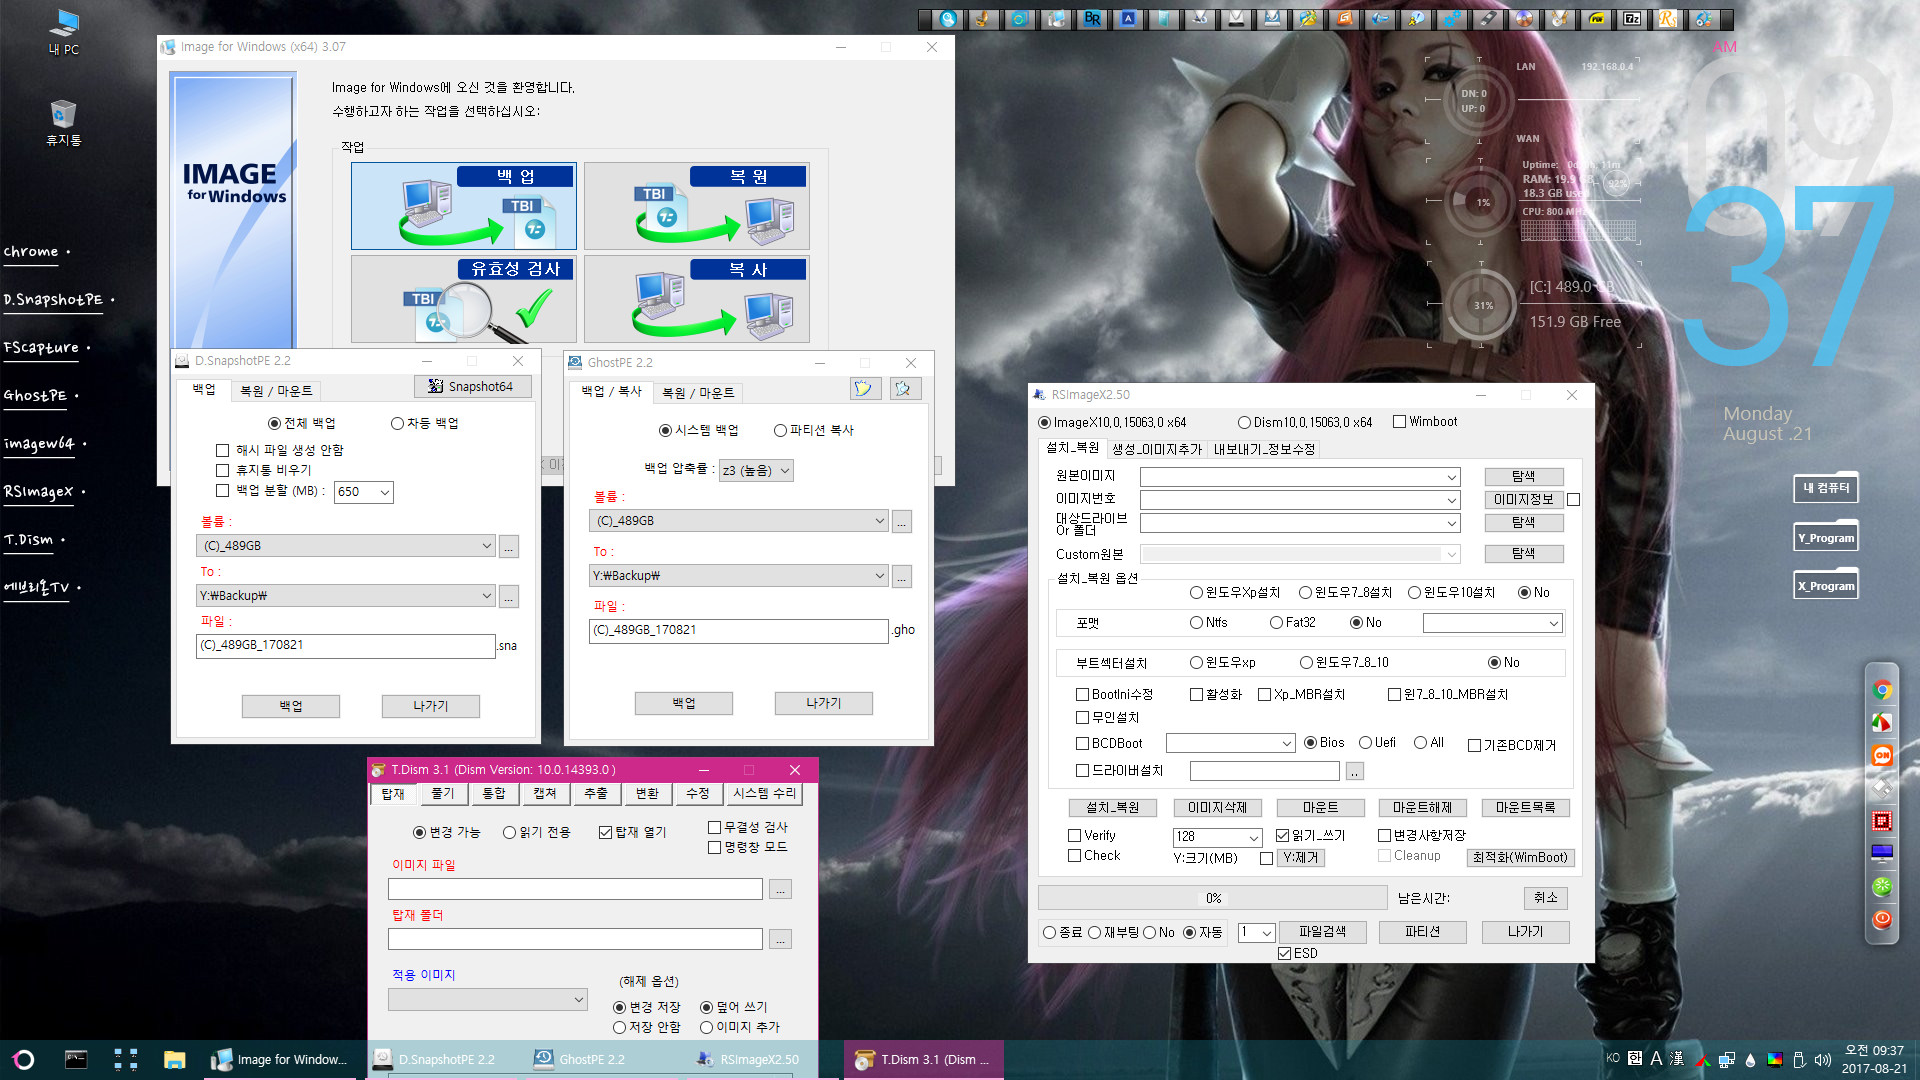The height and width of the screenshot is (1080, 1920).
Task: Enable 해시 파일 생성 안함 checkbox in D.SnapshotPE
Action: (223, 450)
